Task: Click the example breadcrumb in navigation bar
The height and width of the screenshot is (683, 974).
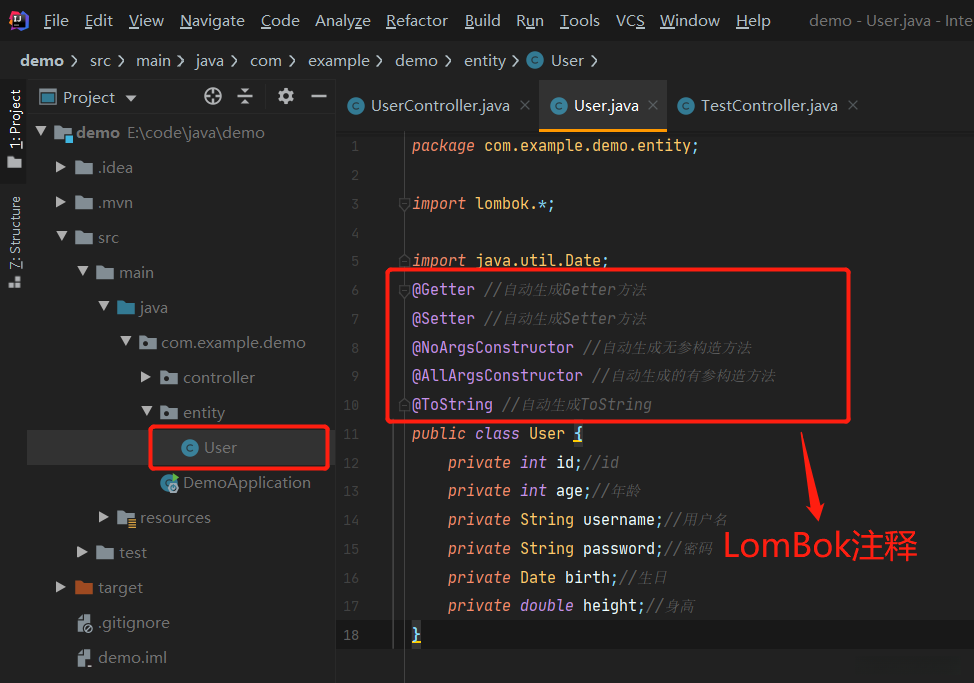Action: (339, 61)
